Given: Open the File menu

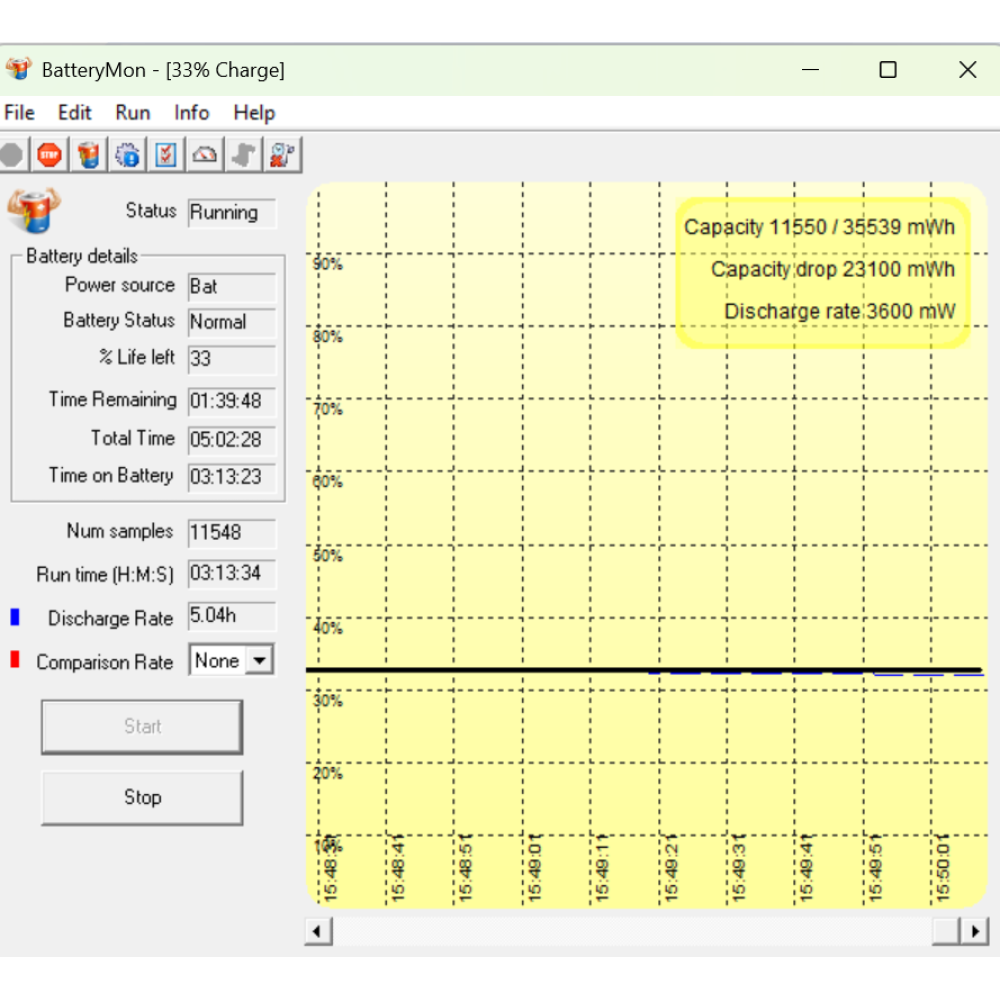Looking at the screenshot, I should [19, 113].
